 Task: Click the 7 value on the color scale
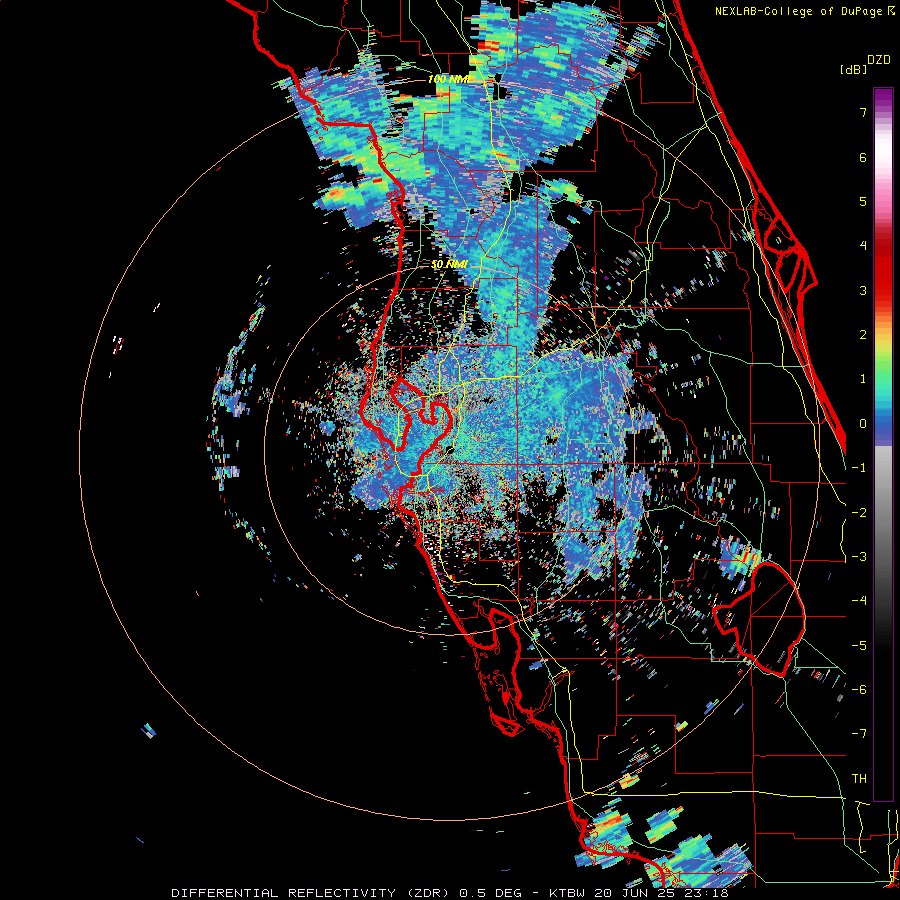863,112
